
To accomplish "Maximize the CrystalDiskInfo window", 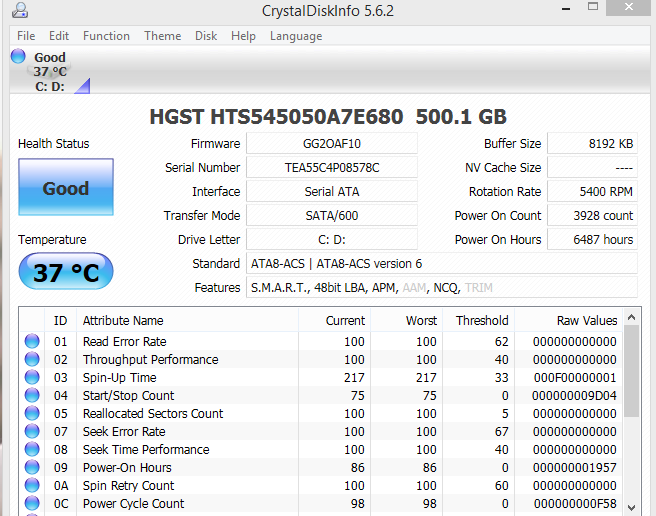I will tap(593, 7).
